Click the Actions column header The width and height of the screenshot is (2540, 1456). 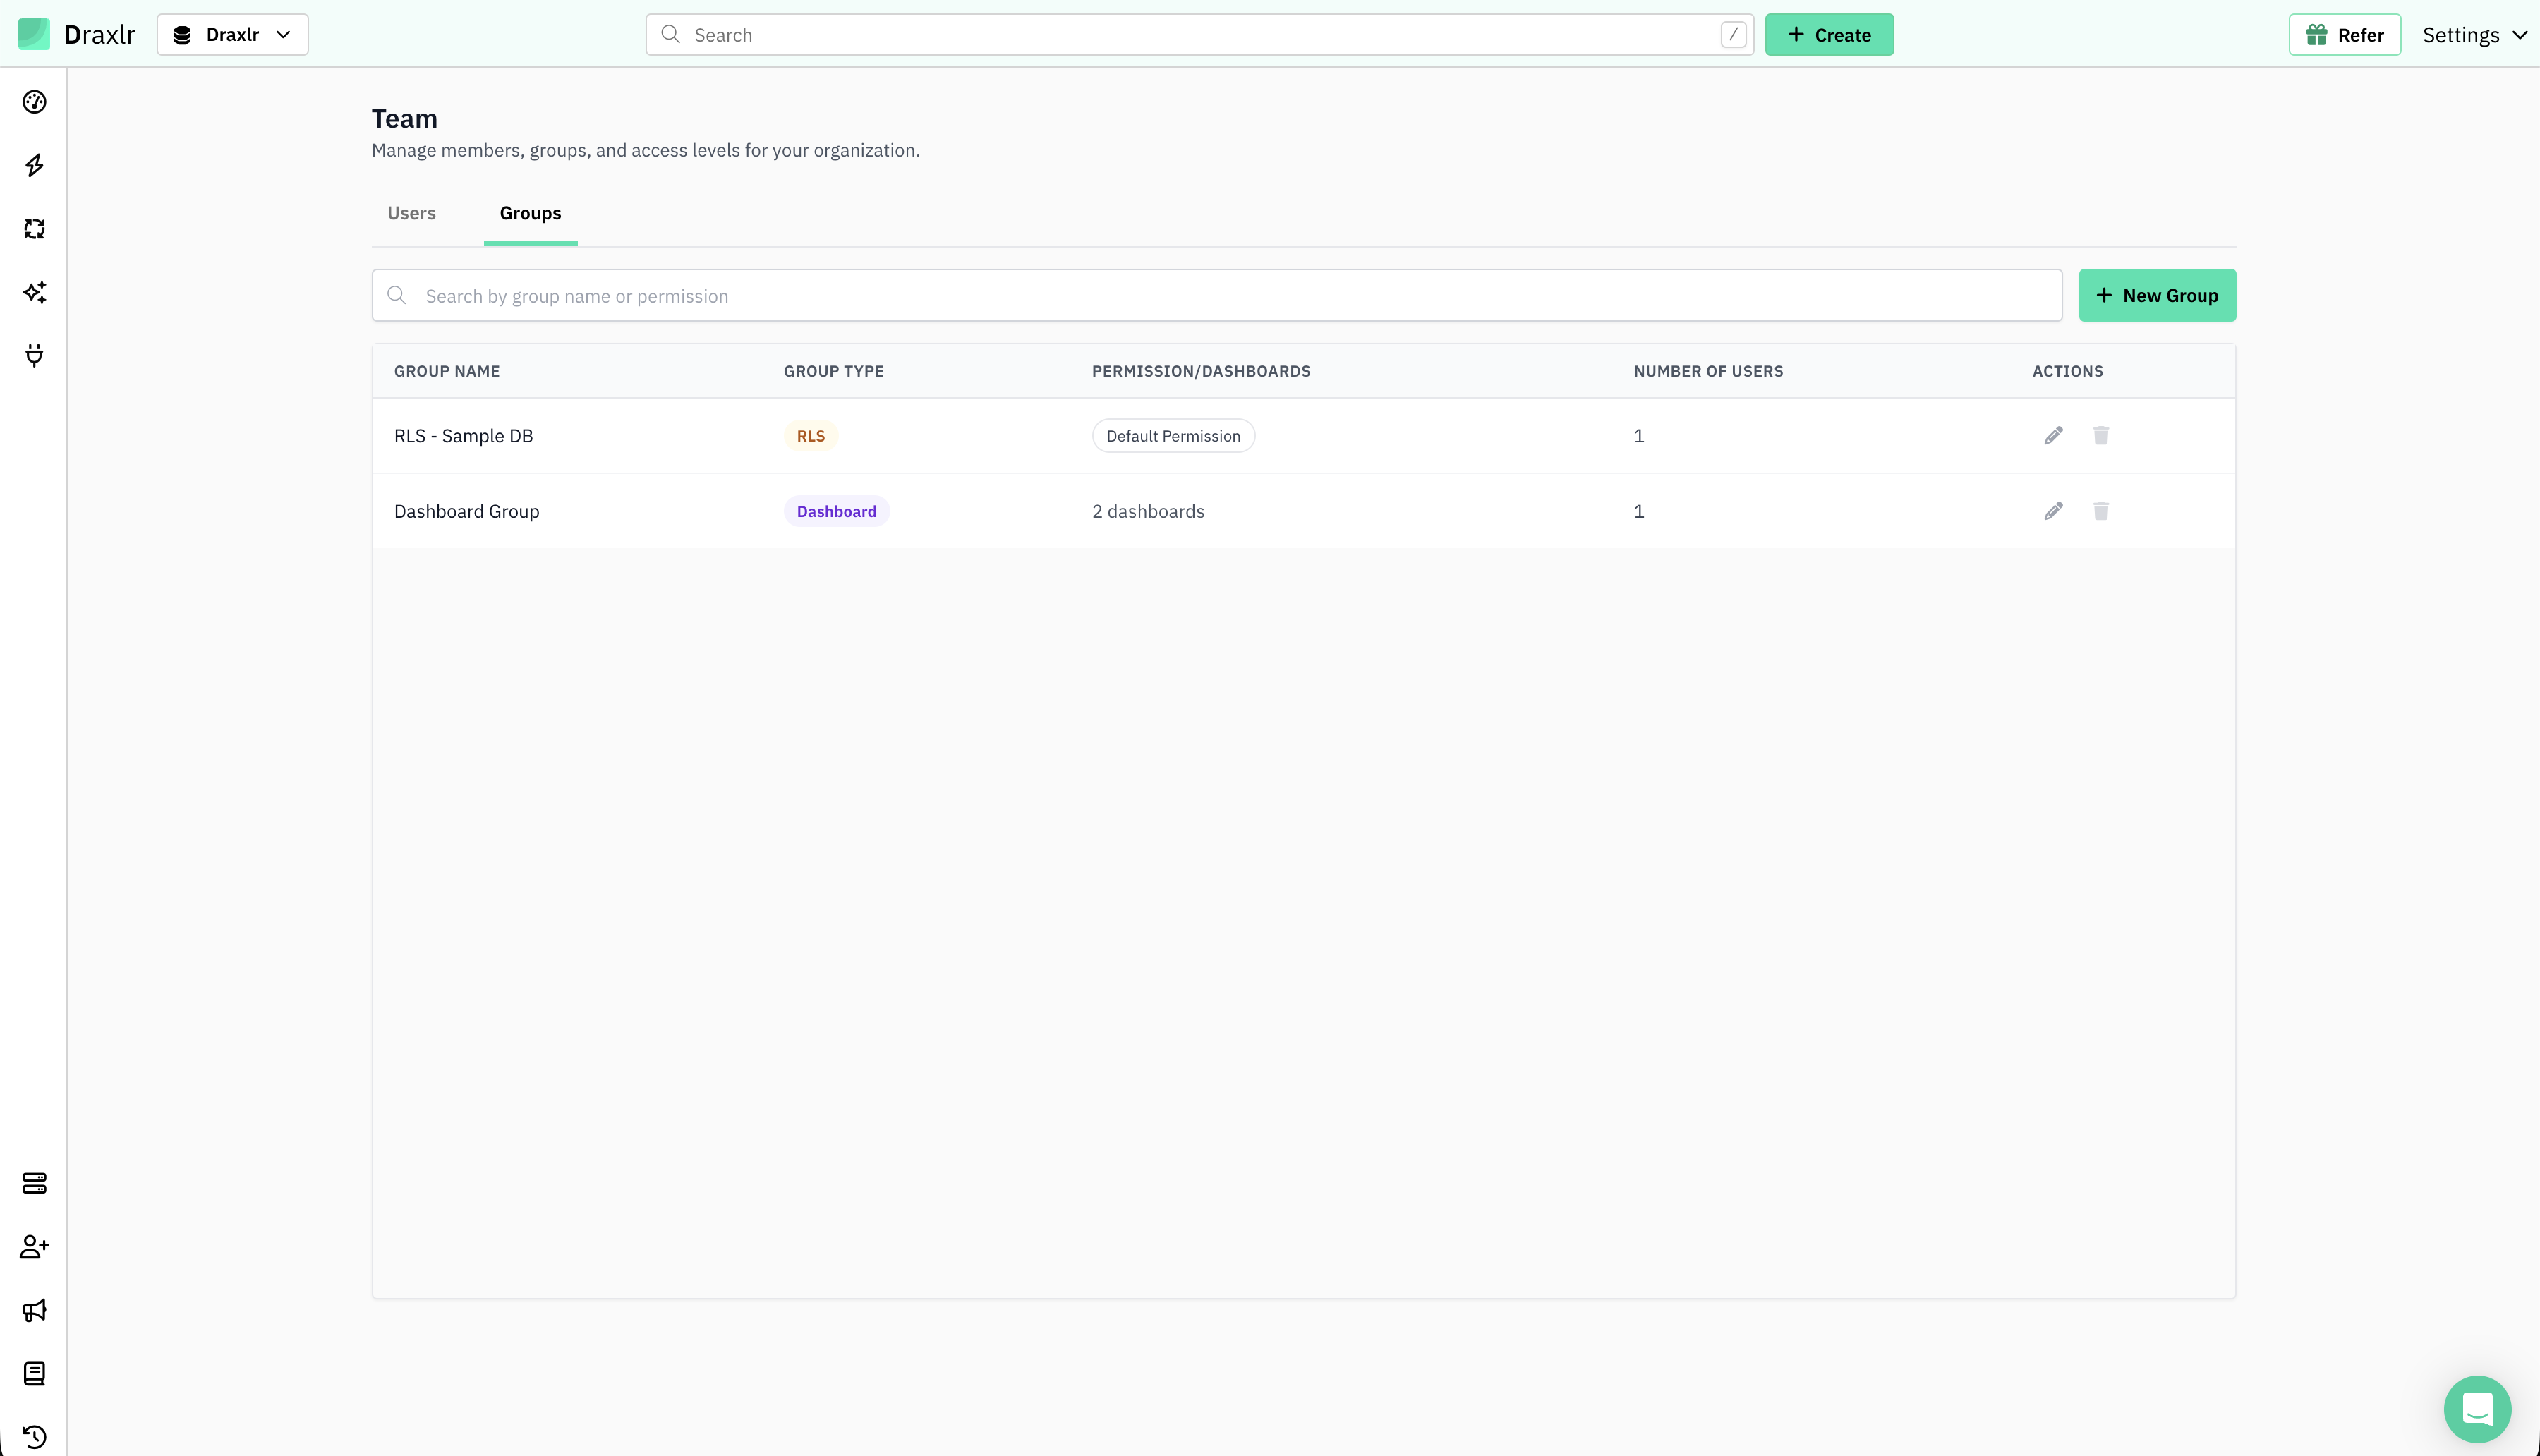tap(2067, 371)
